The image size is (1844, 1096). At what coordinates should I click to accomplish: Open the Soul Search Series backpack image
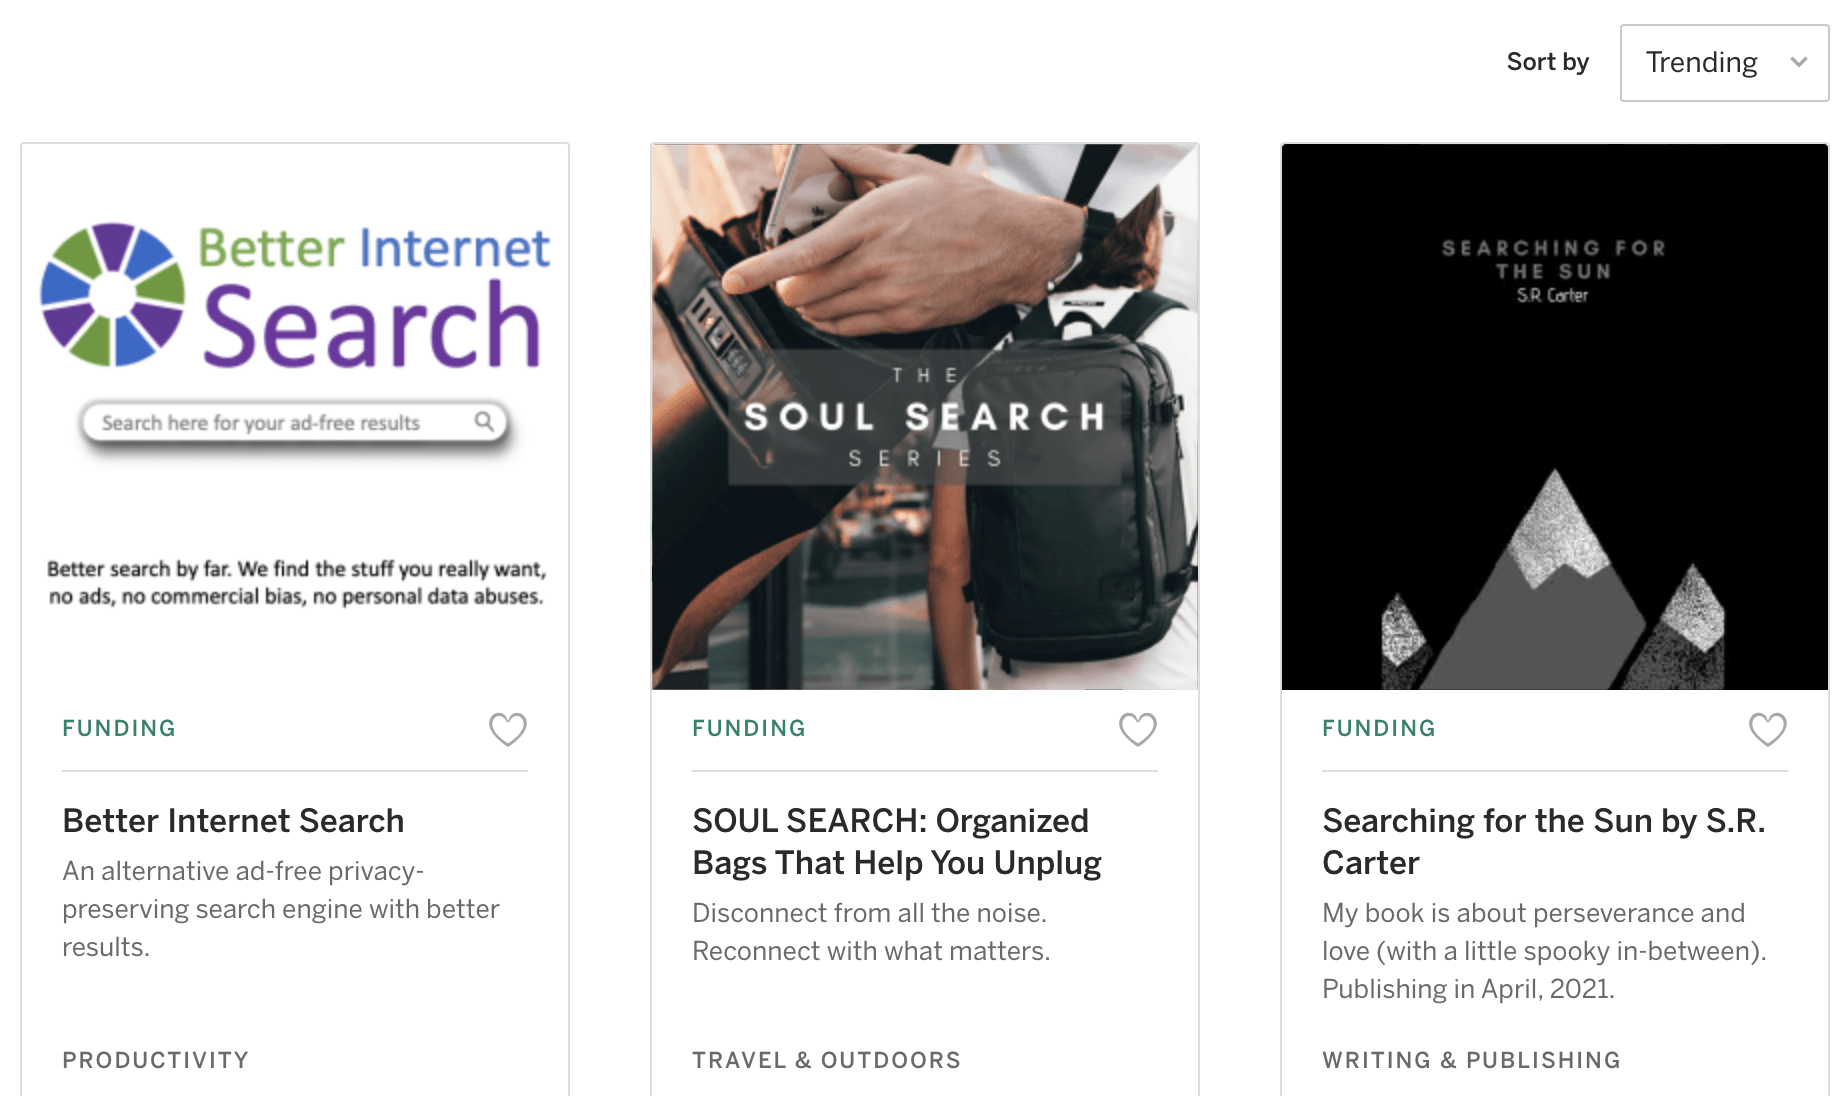(925, 416)
